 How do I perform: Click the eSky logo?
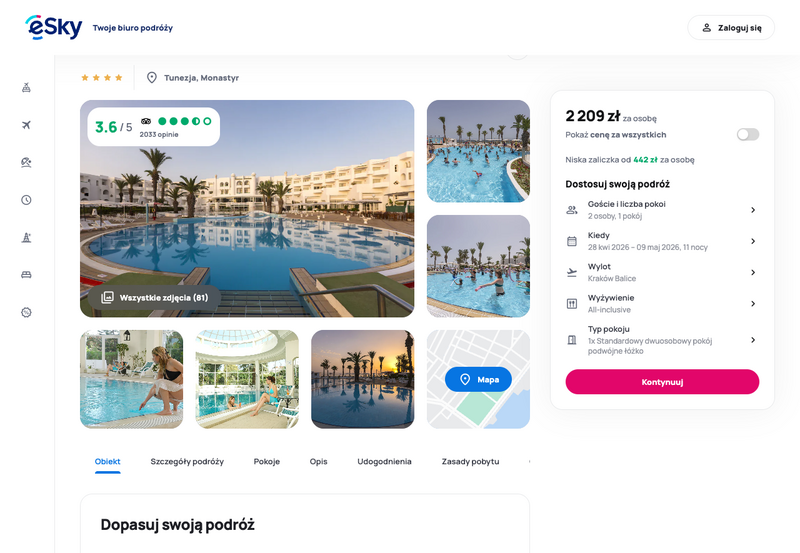pos(54,27)
